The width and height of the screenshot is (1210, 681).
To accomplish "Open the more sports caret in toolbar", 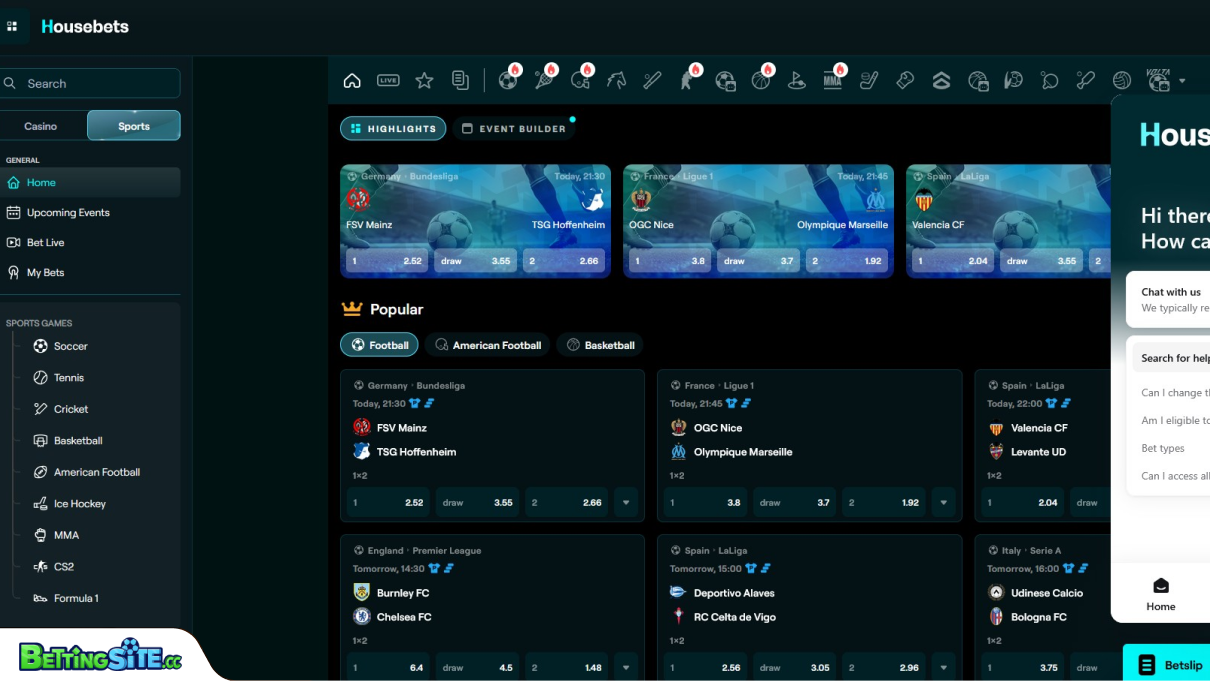I will click(1182, 81).
